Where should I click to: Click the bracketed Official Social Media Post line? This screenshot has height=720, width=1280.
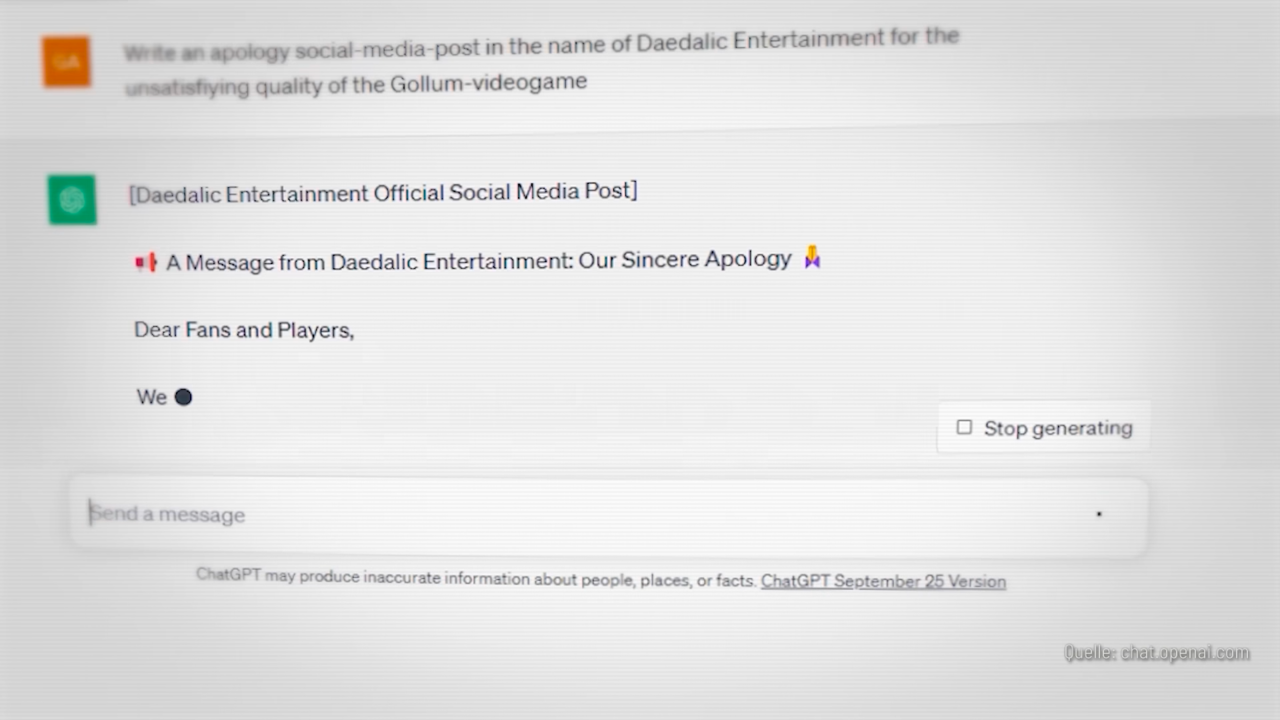[383, 193]
